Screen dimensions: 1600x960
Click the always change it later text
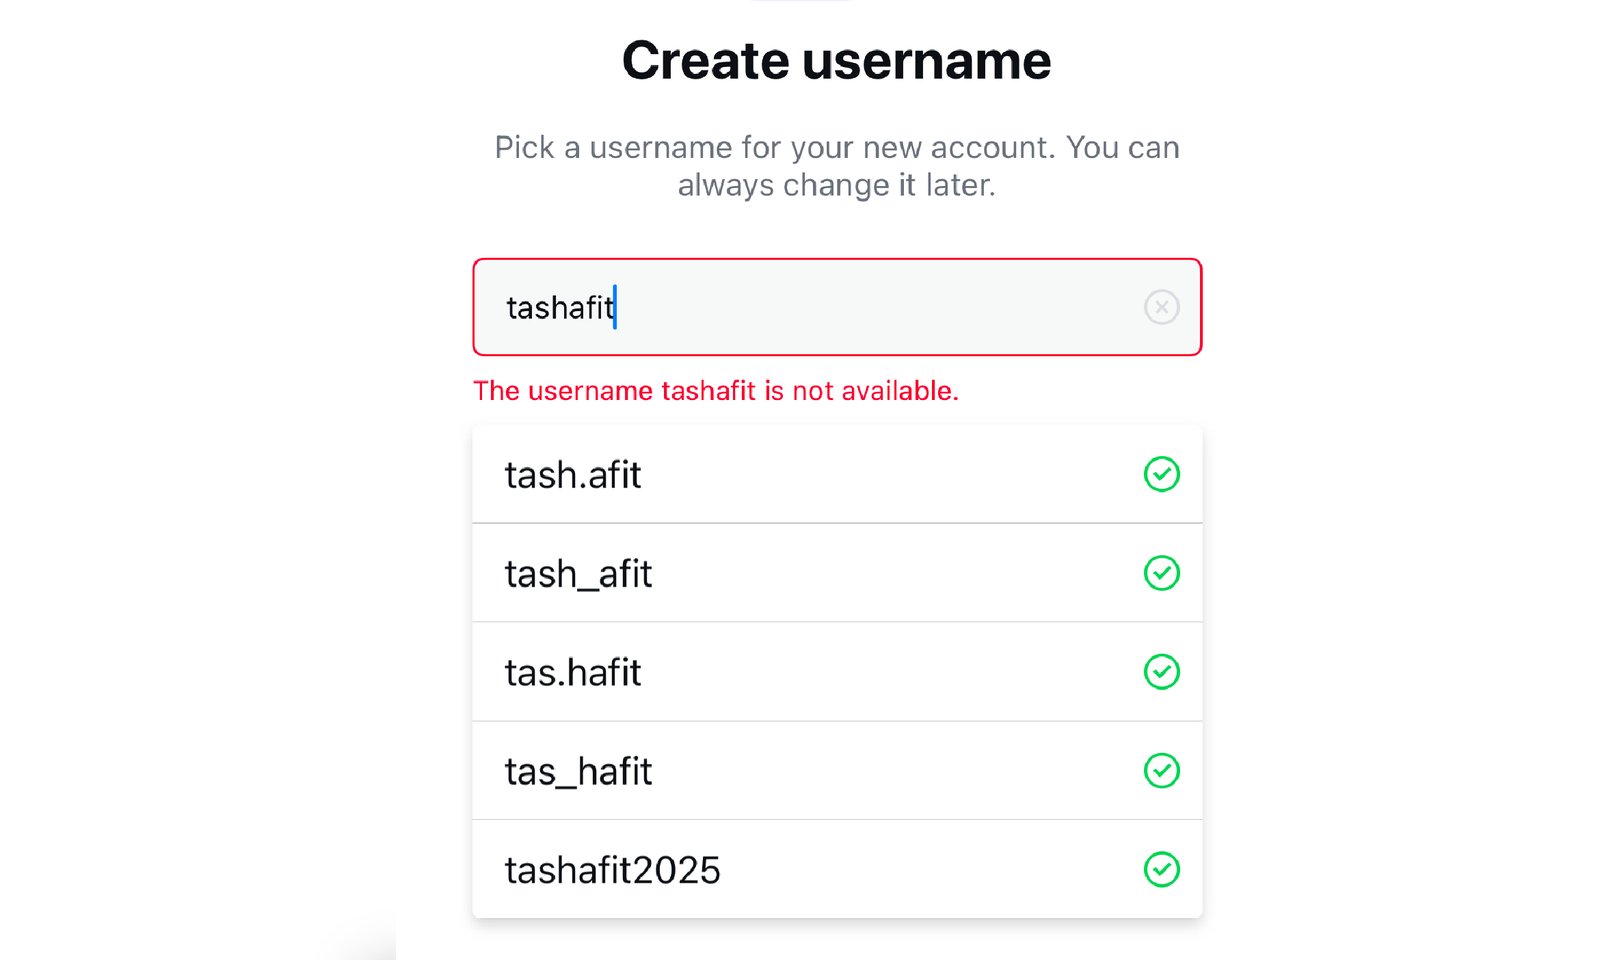(837, 186)
